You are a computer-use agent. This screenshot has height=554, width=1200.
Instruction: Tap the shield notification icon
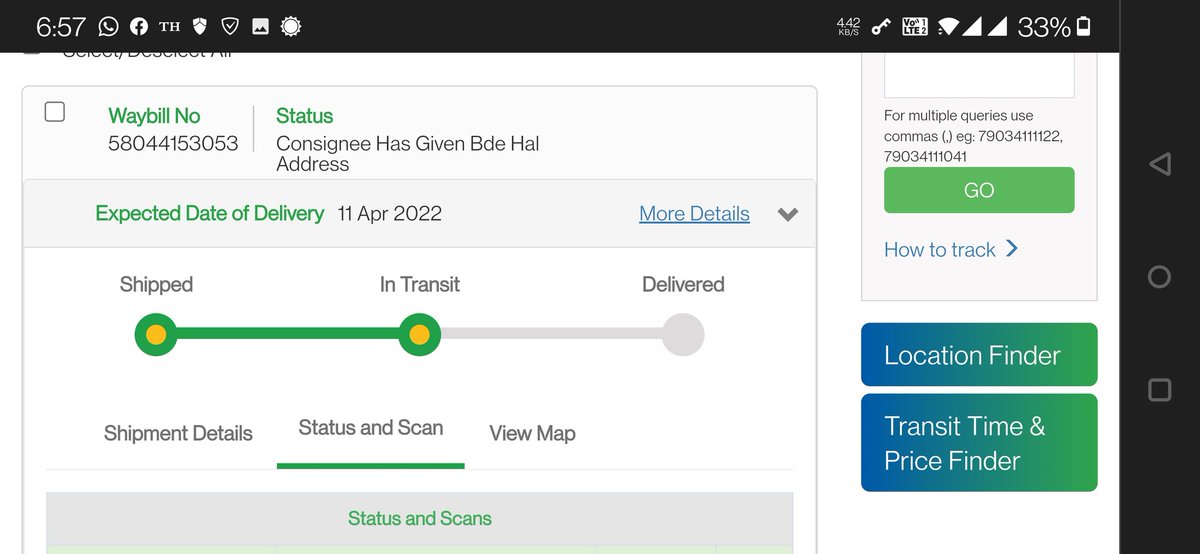(x=200, y=27)
